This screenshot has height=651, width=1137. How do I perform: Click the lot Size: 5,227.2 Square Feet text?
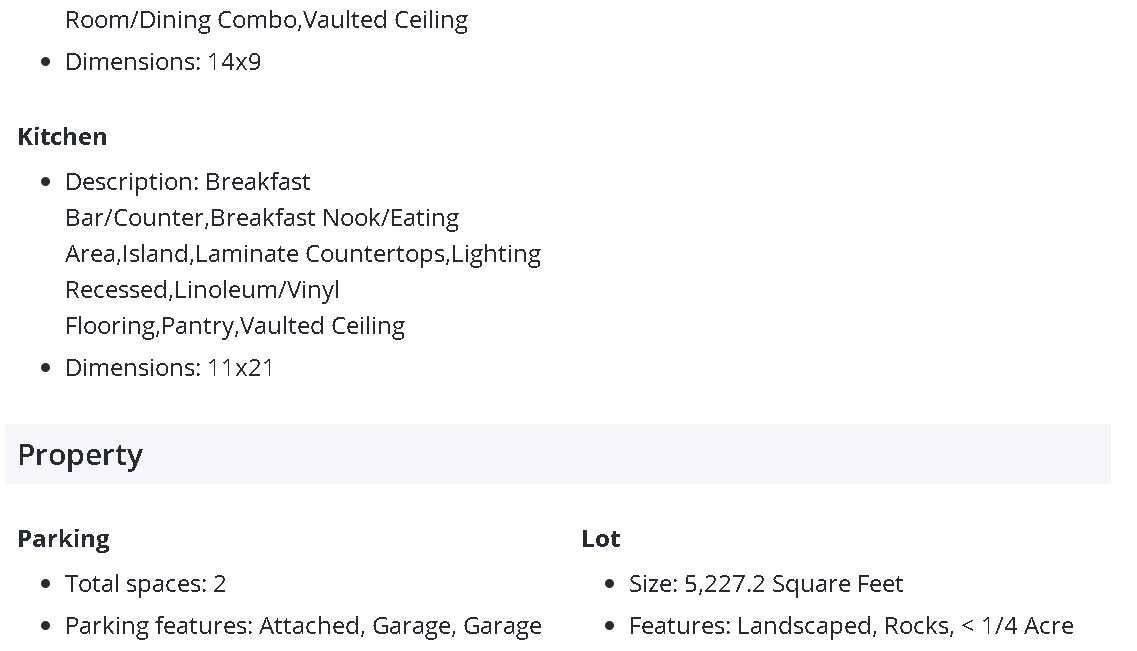766,583
